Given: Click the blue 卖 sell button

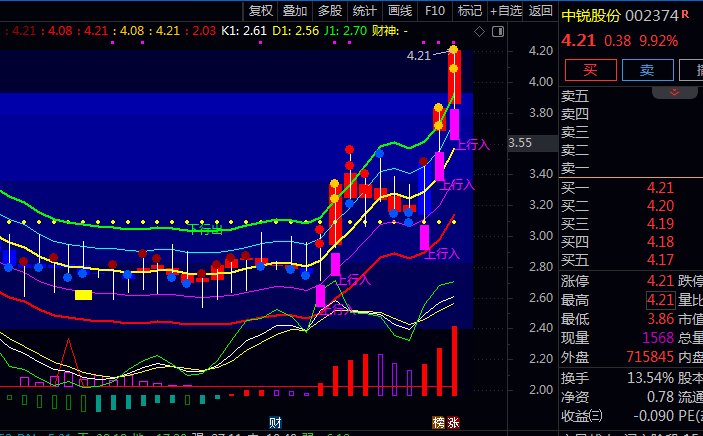Looking at the screenshot, I should tap(647, 70).
